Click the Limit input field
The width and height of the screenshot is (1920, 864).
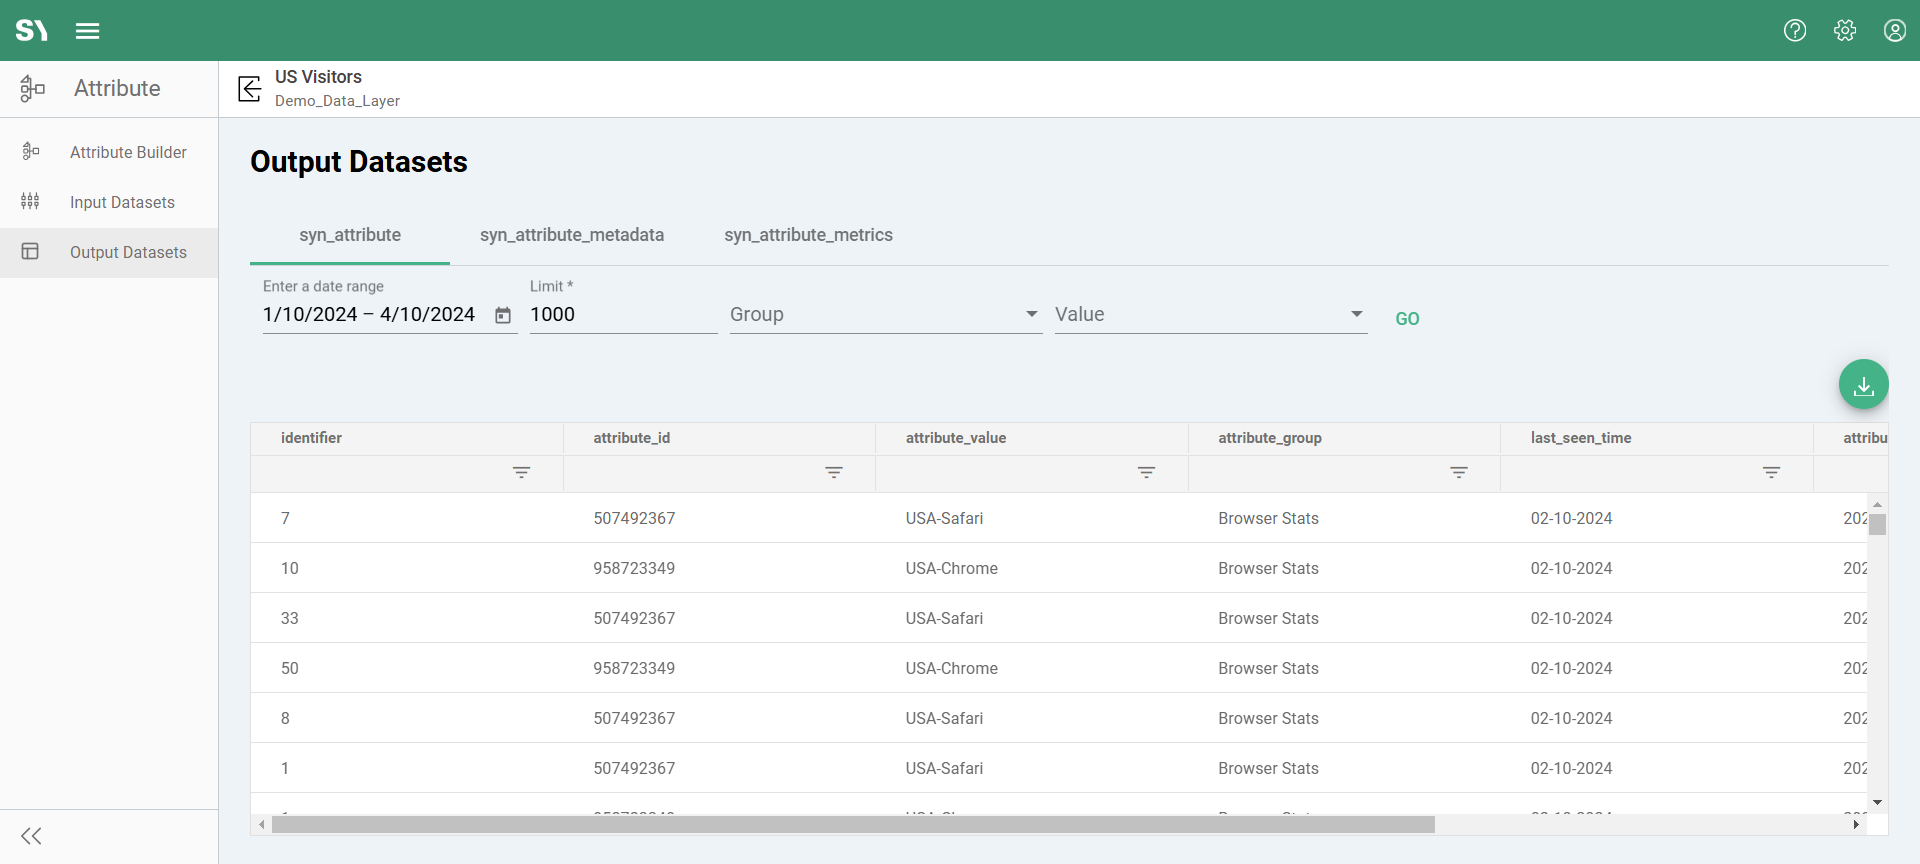tap(622, 315)
